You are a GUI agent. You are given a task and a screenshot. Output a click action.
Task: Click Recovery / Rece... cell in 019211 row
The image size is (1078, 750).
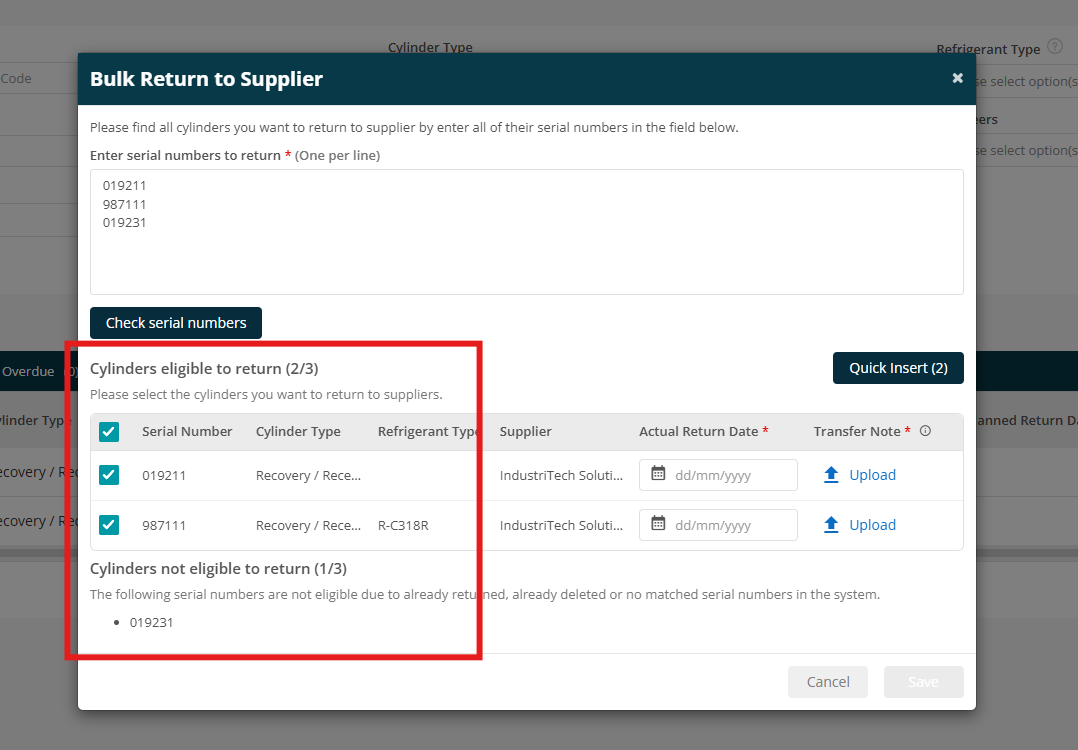308,476
